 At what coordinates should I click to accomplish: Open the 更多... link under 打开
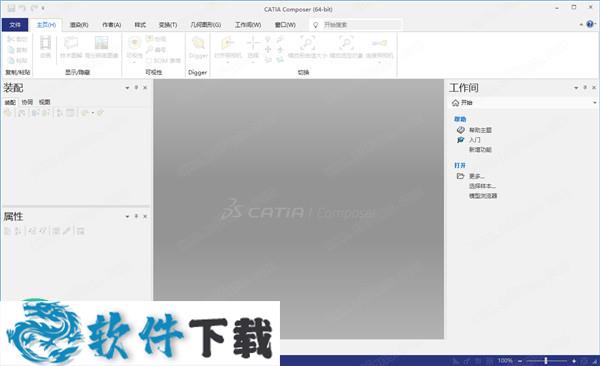pos(477,176)
